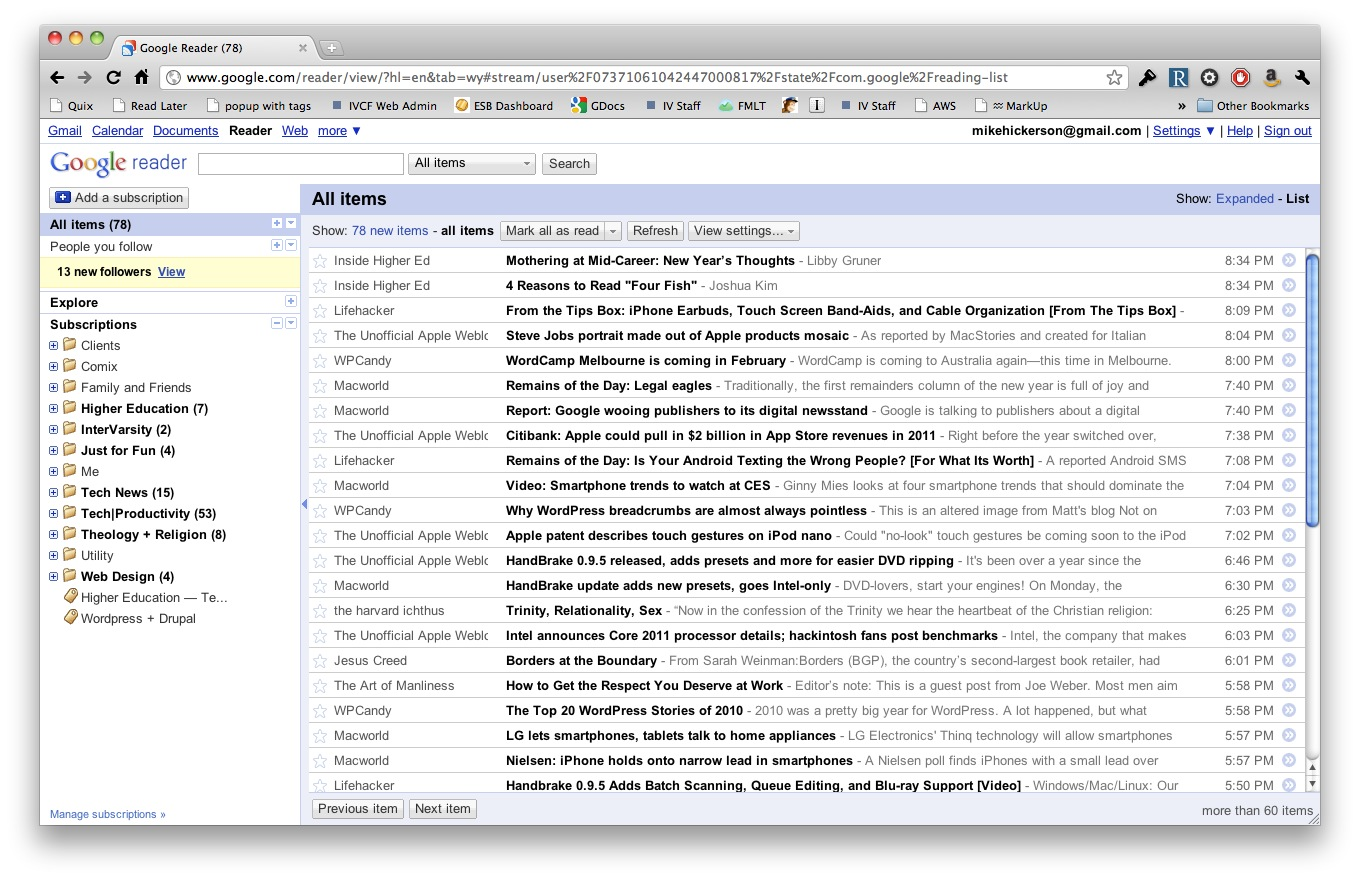The height and width of the screenshot is (880, 1360).
Task: Star the "Trinity, Relationality, Sex" item
Action: (x=320, y=611)
